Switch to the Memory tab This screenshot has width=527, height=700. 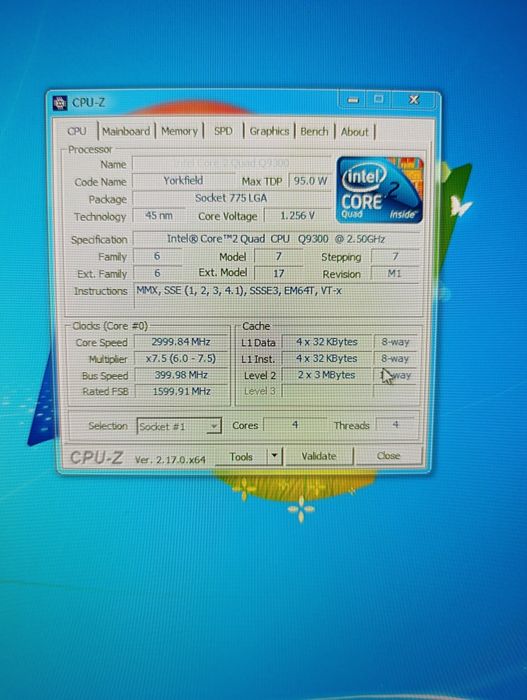[x=179, y=131]
